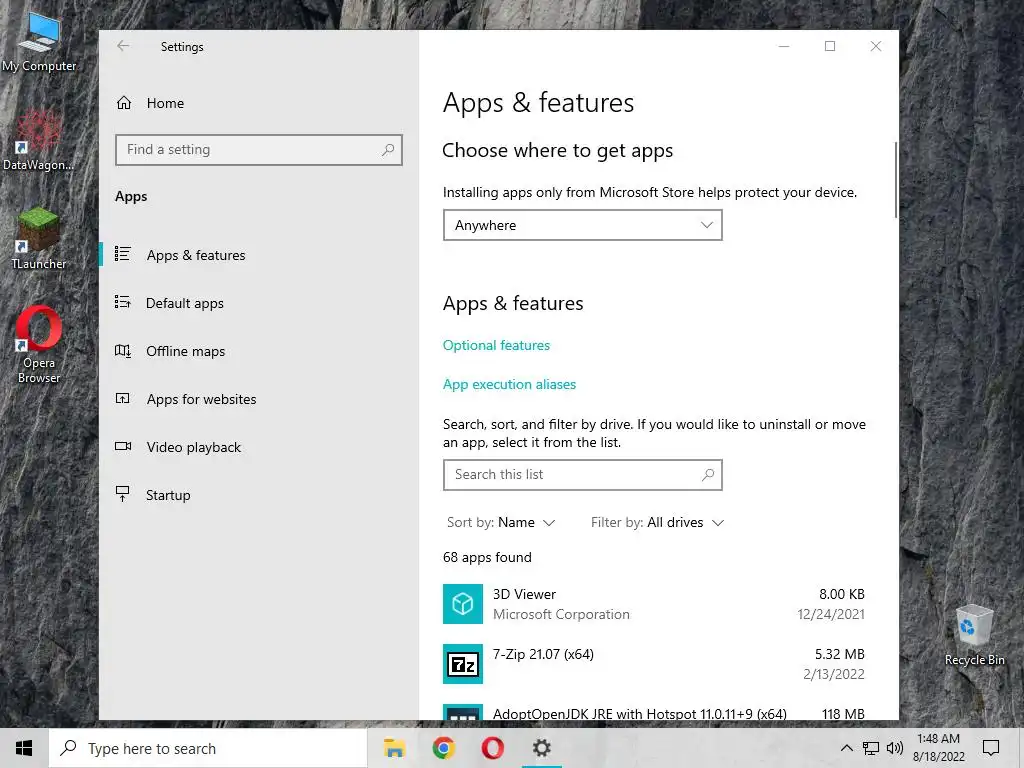Select TLauncher desktop shortcut

[x=39, y=239]
